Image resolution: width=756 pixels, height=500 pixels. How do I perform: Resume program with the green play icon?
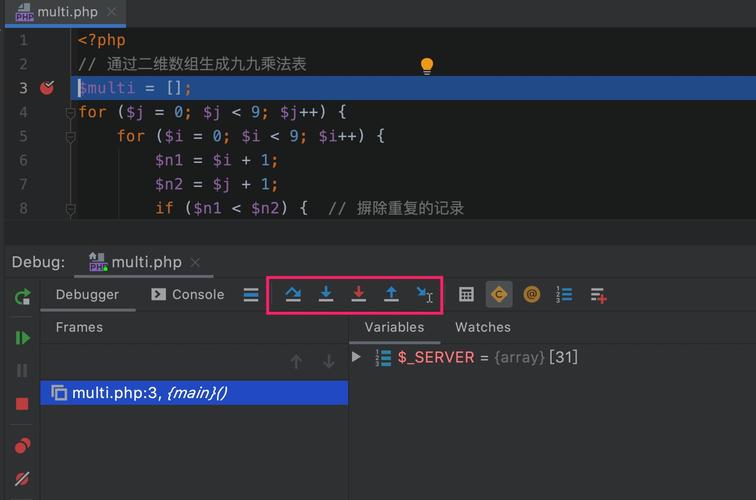22,338
